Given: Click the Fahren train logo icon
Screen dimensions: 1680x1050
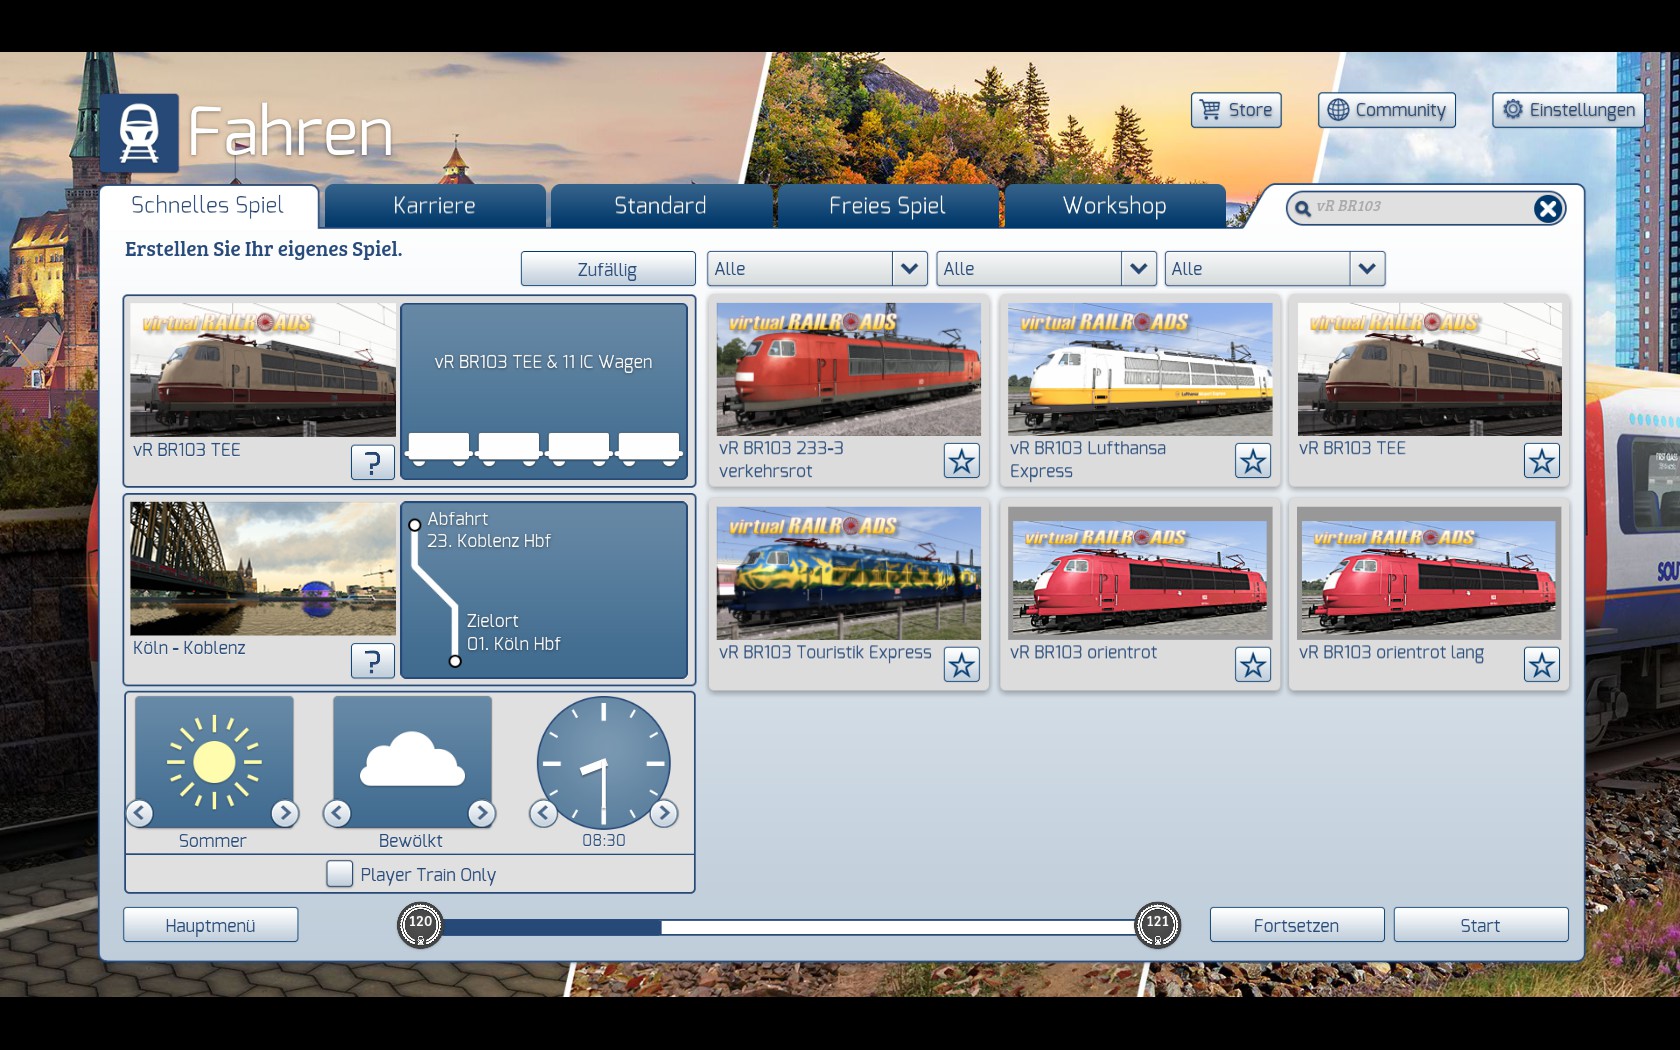Looking at the screenshot, I should click(x=139, y=133).
